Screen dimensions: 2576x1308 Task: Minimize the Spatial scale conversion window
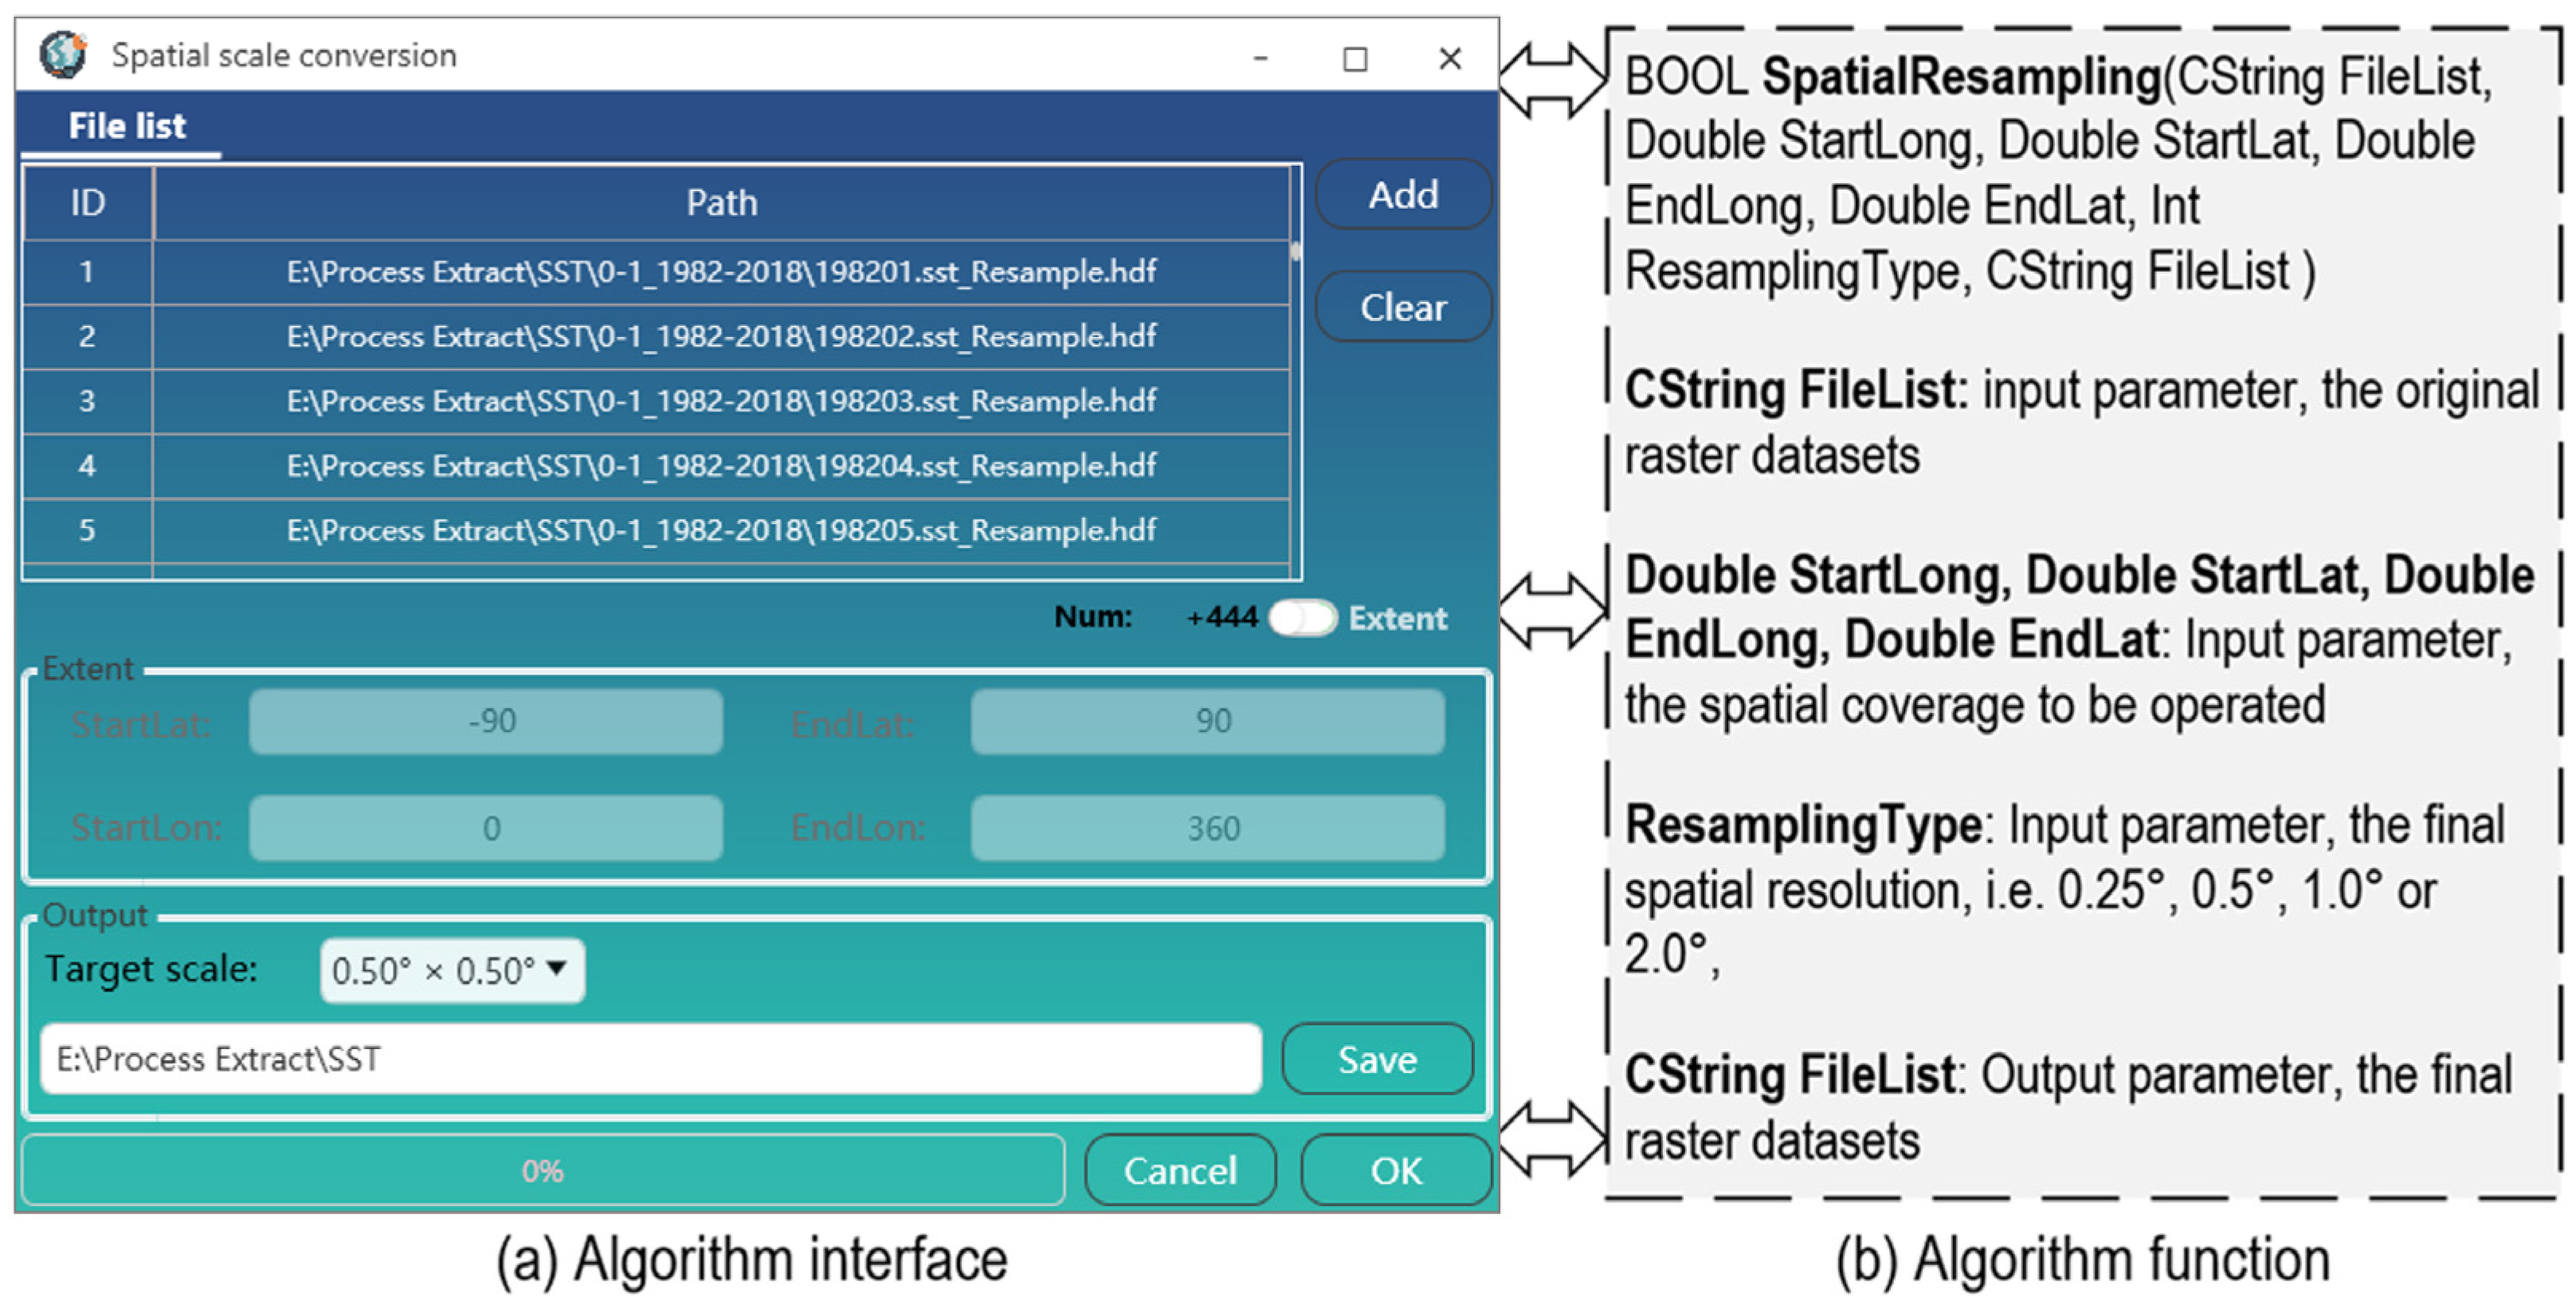tap(1260, 58)
